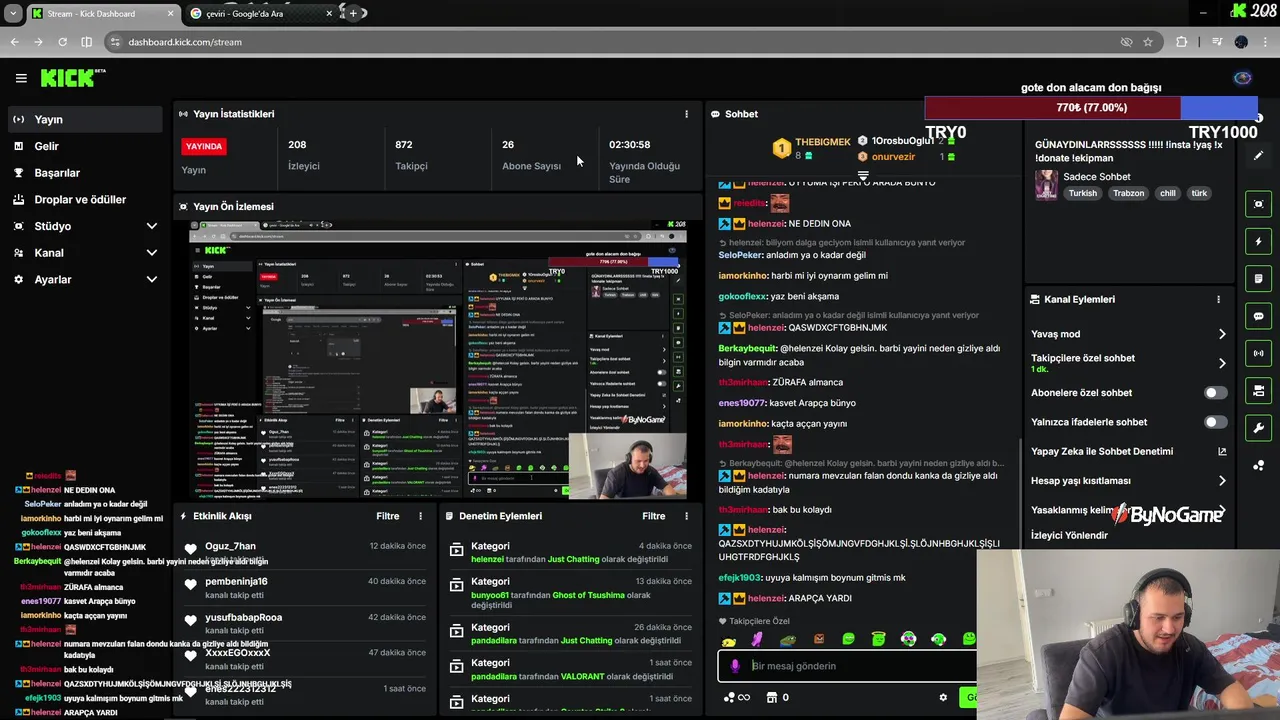Insert the angry orange face emote
This screenshot has height=720, width=1280.
pos(818,640)
